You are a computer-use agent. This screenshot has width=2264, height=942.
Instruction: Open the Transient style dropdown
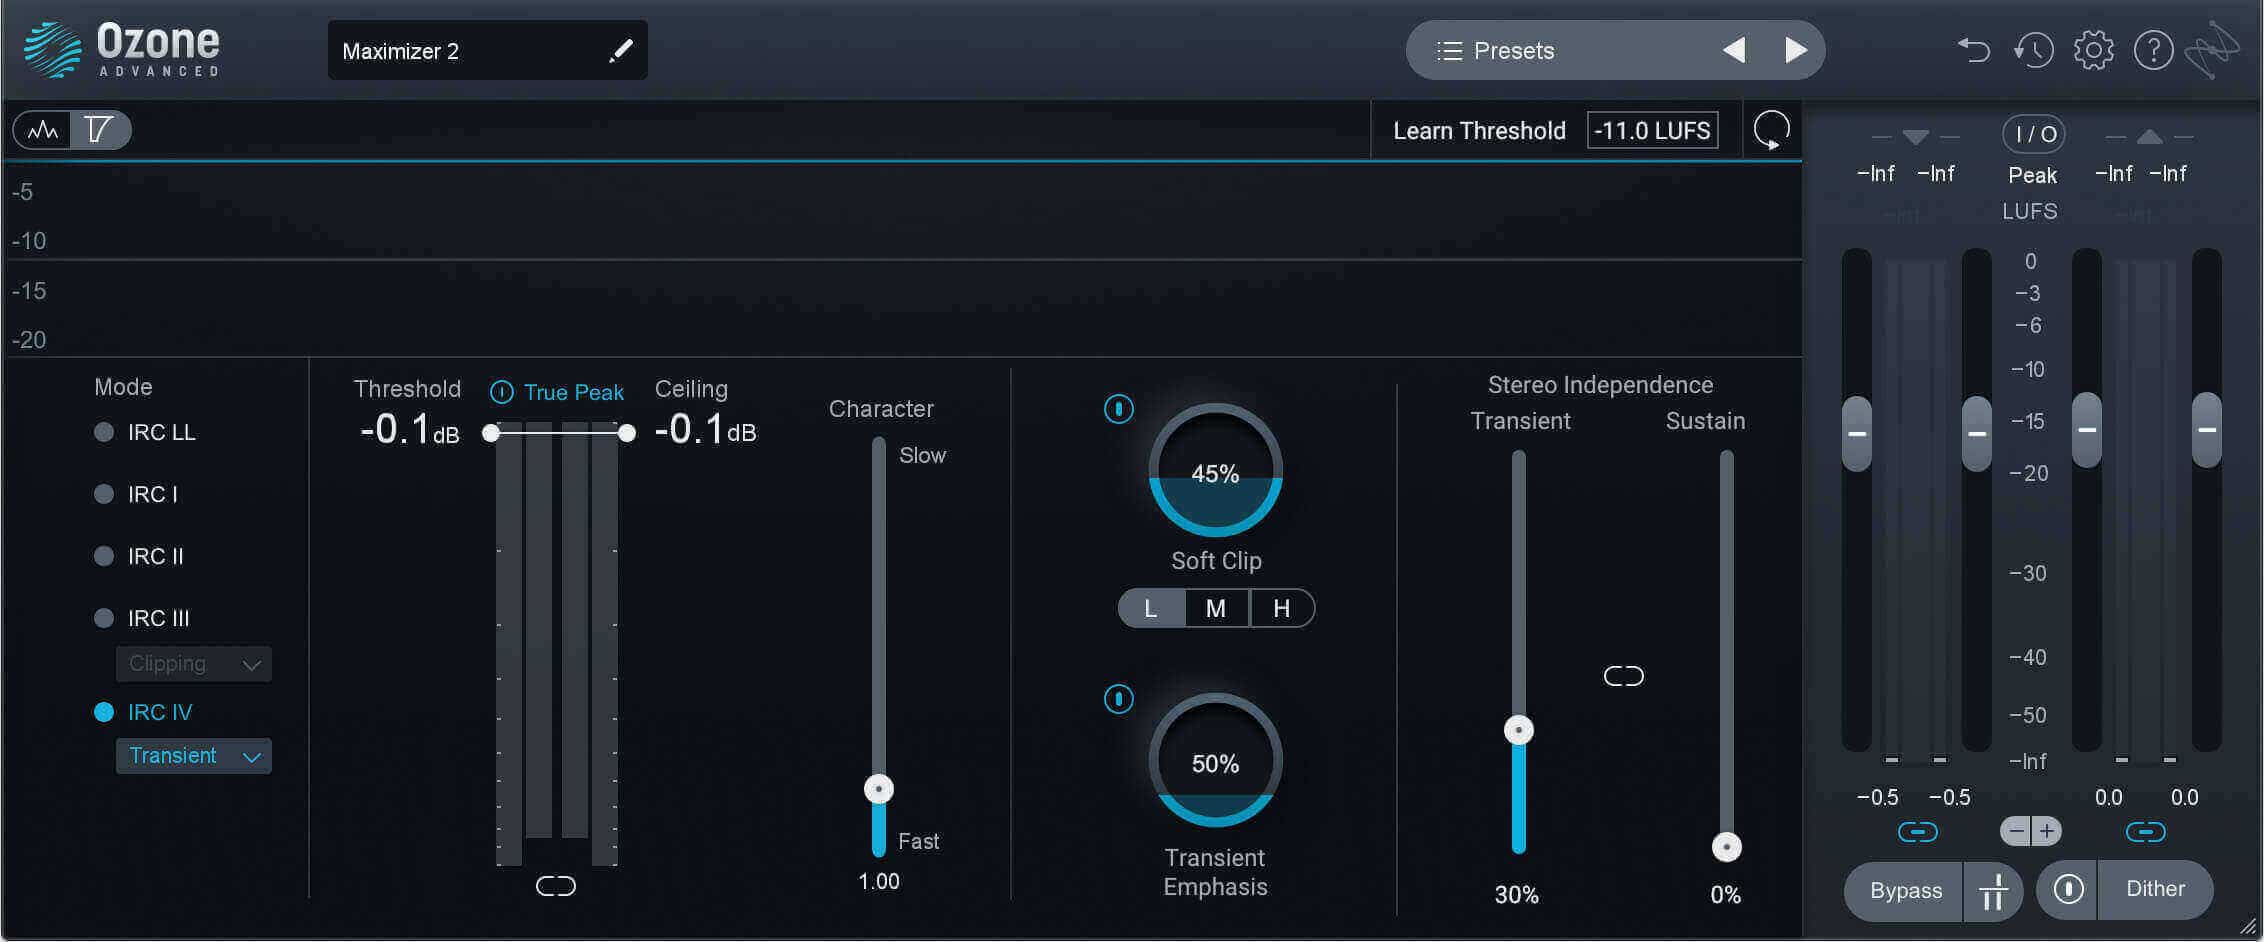pos(194,756)
